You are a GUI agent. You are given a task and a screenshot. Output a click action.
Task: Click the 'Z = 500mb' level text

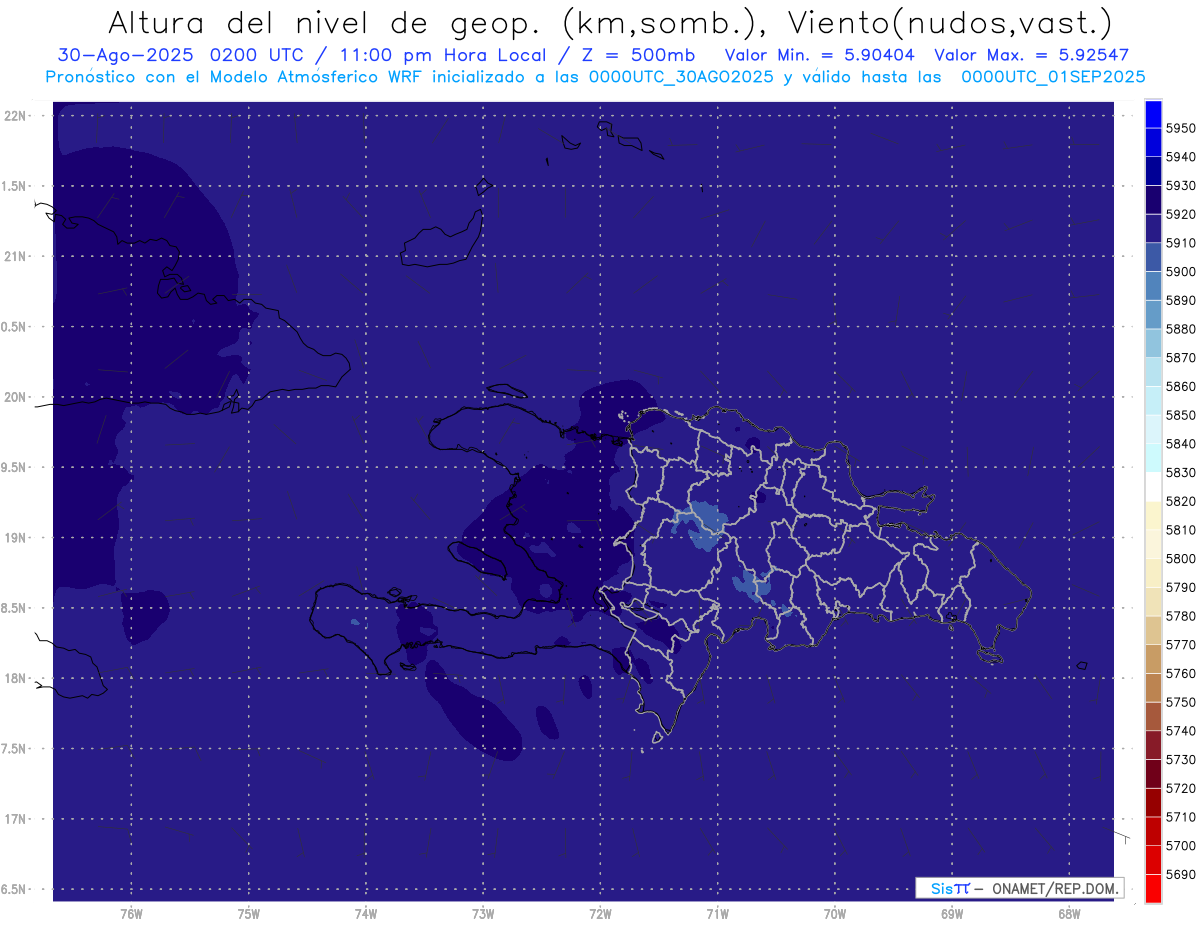click(637, 55)
